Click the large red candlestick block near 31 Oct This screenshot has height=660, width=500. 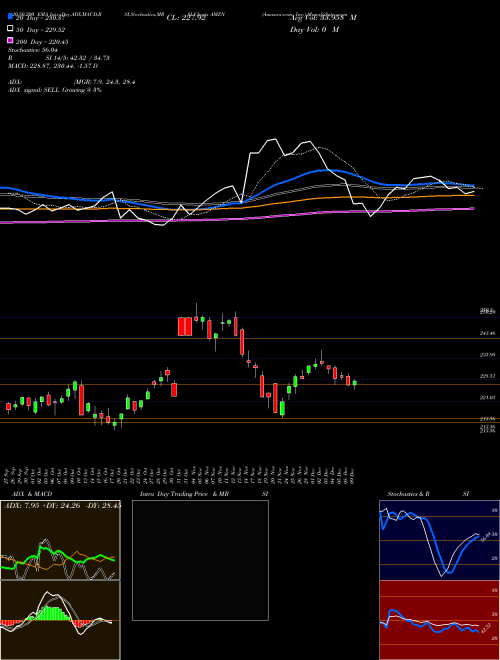(x=185, y=327)
